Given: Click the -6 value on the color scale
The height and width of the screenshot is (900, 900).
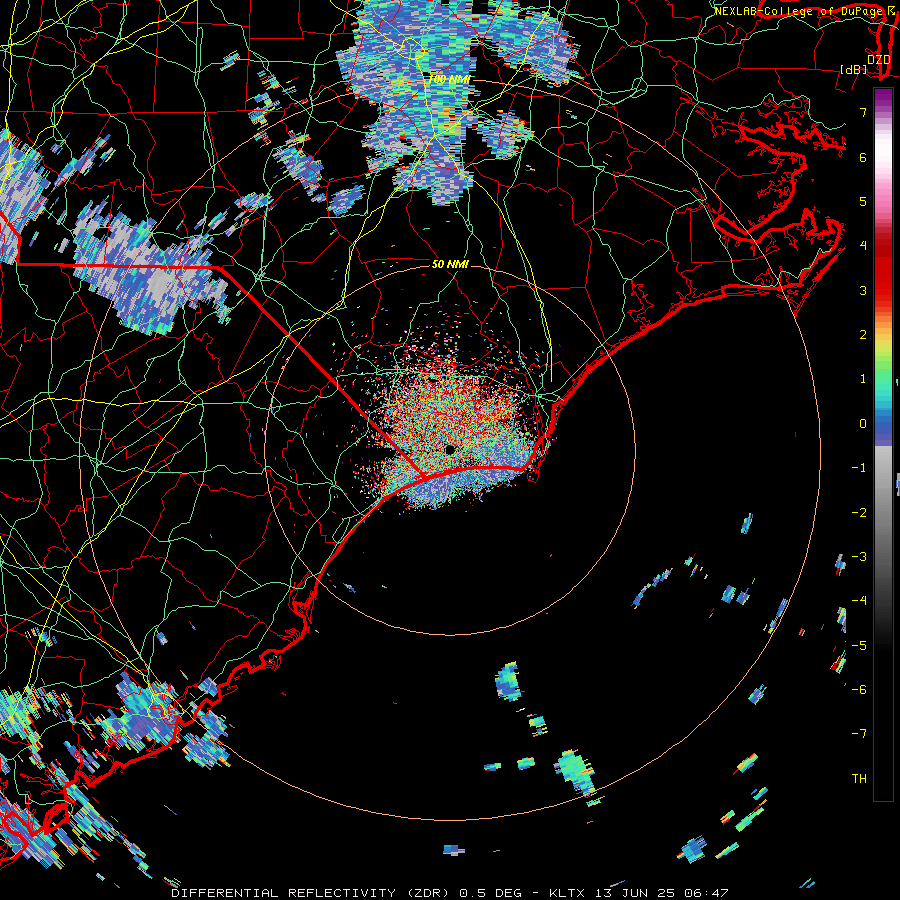Looking at the screenshot, I should pos(859,689).
